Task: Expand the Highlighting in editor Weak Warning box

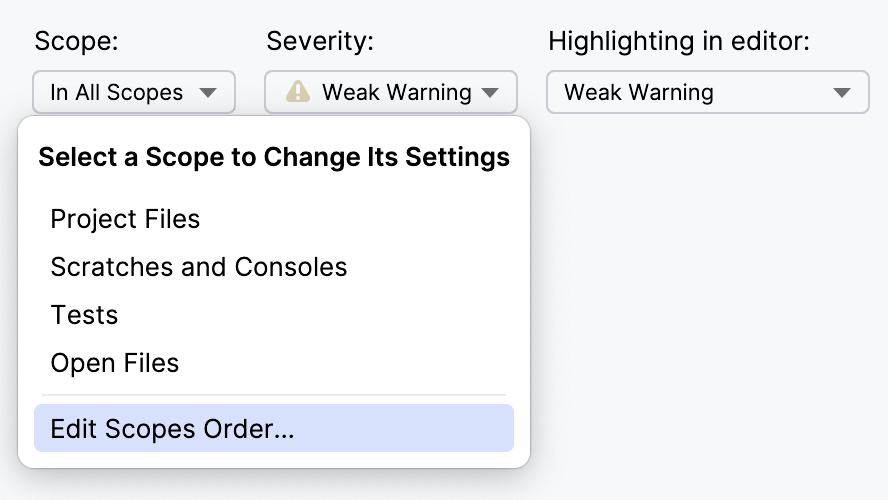Action: 707,92
